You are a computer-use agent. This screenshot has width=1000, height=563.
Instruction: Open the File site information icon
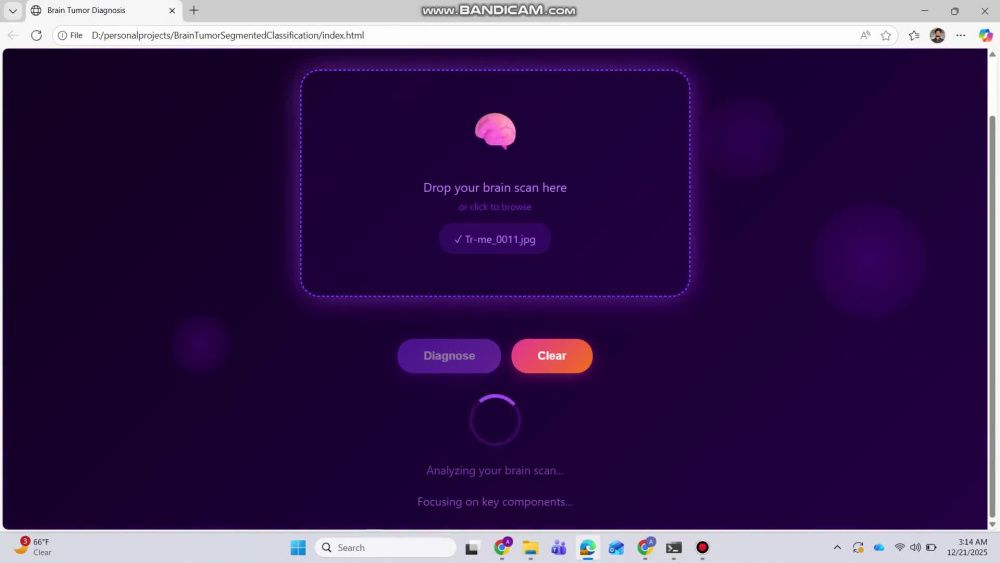pyautogui.click(x=70, y=35)
